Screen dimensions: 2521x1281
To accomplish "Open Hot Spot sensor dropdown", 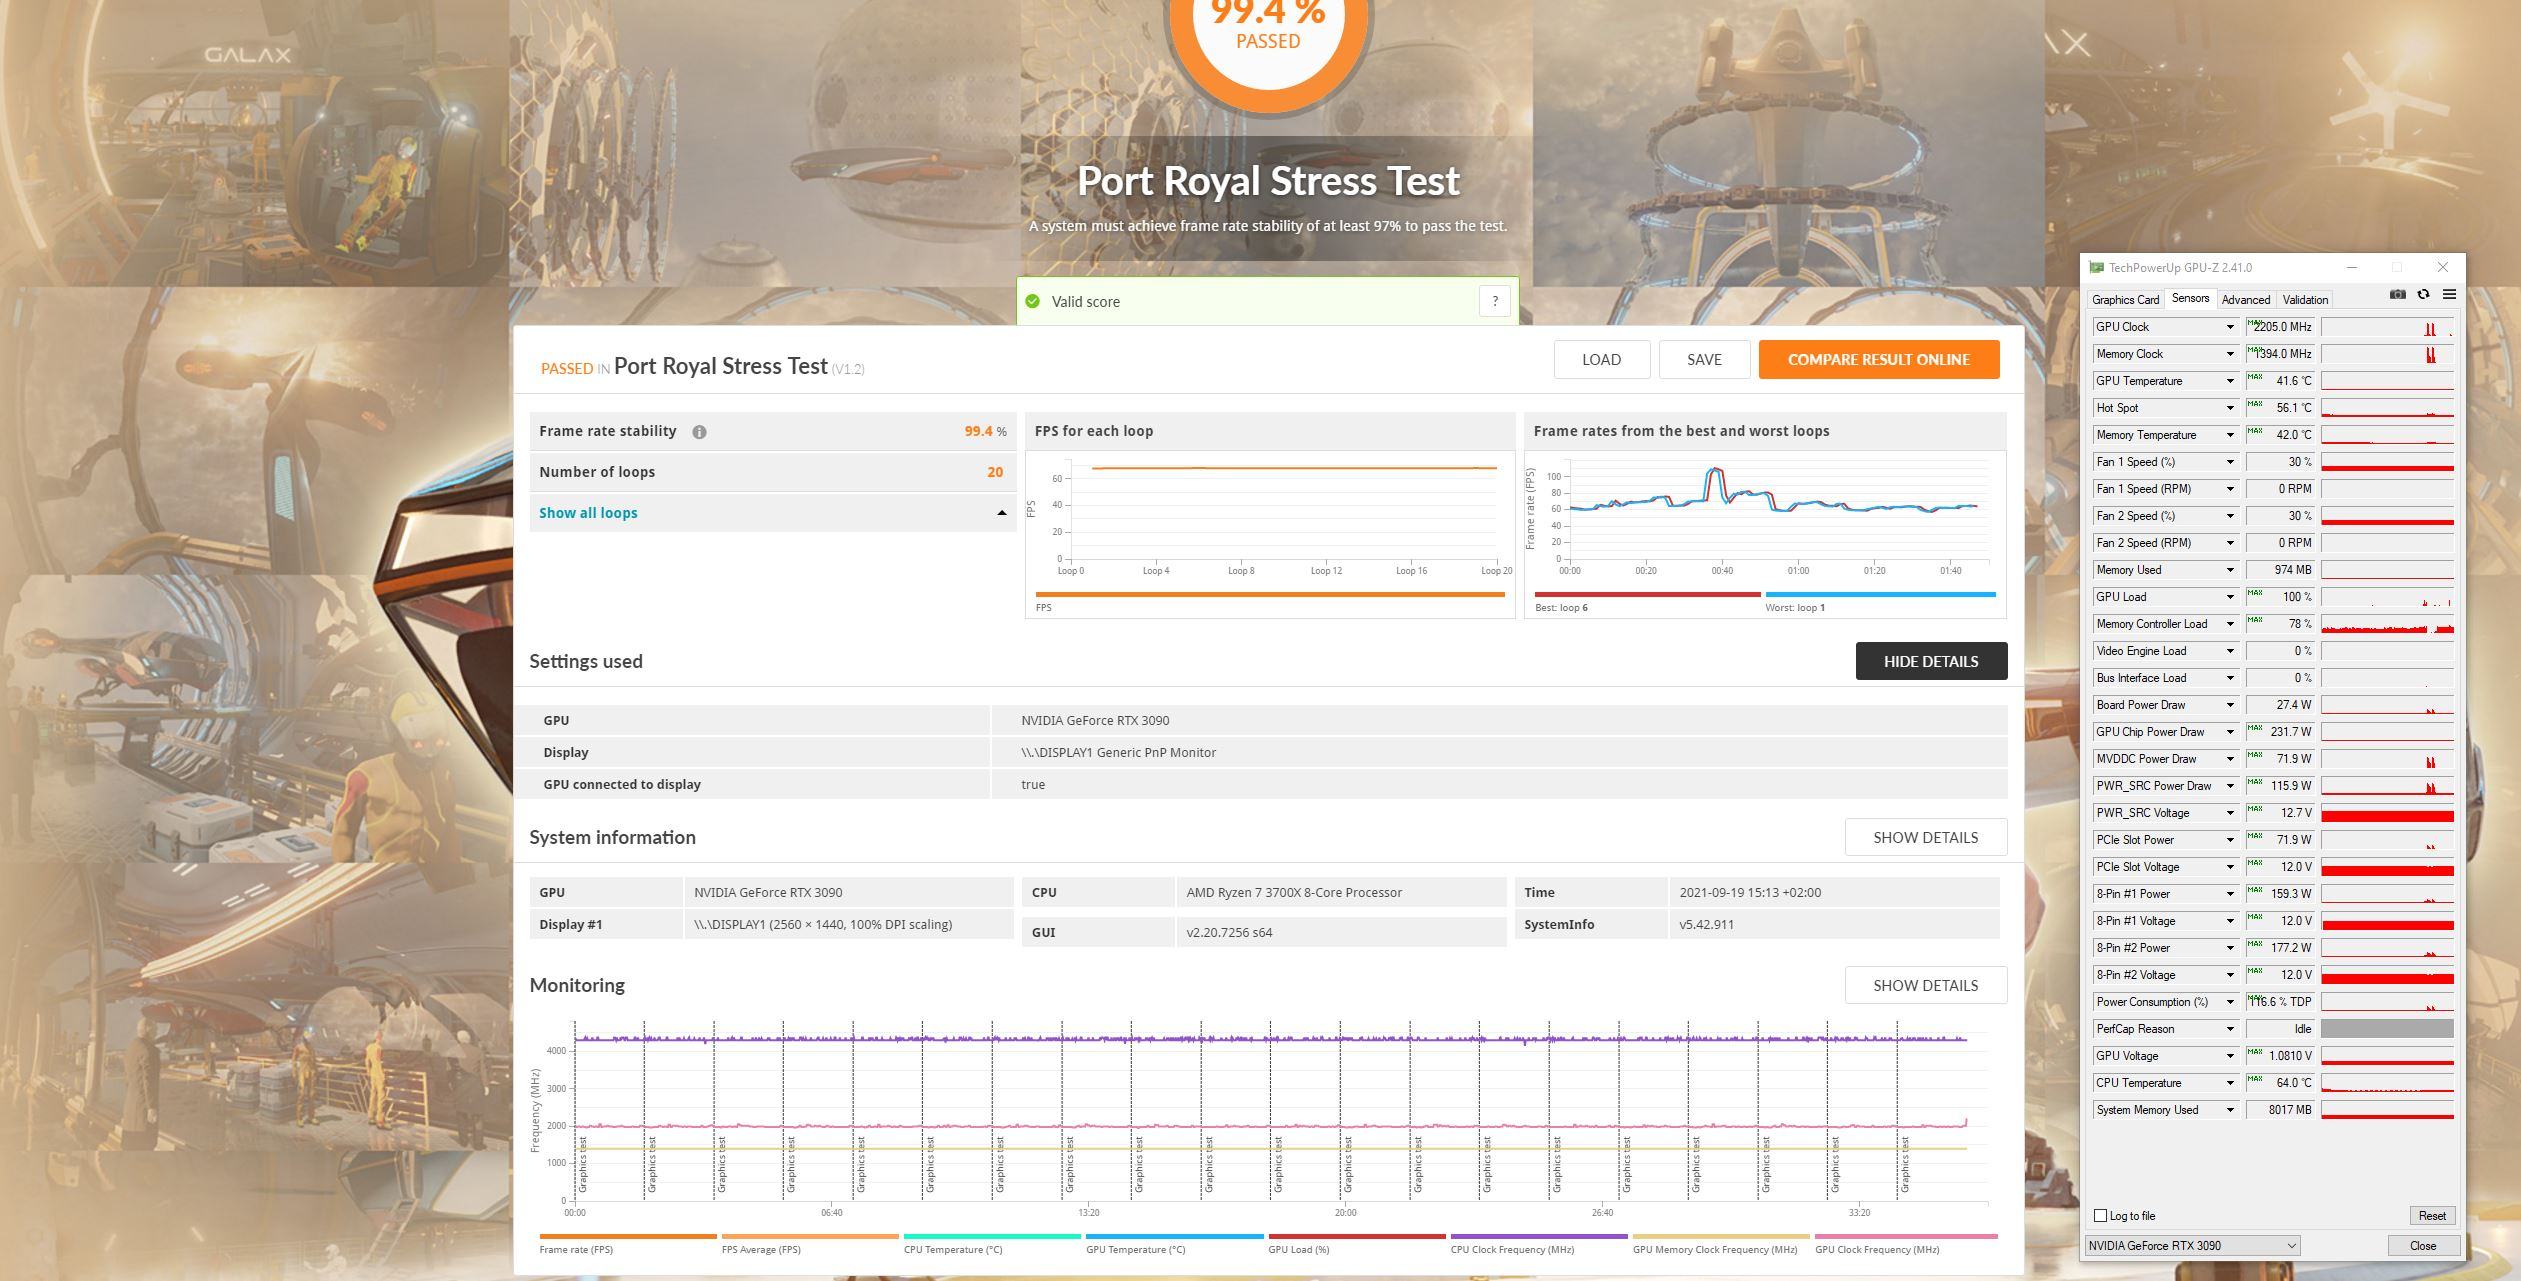I will tap(2229, 408).
